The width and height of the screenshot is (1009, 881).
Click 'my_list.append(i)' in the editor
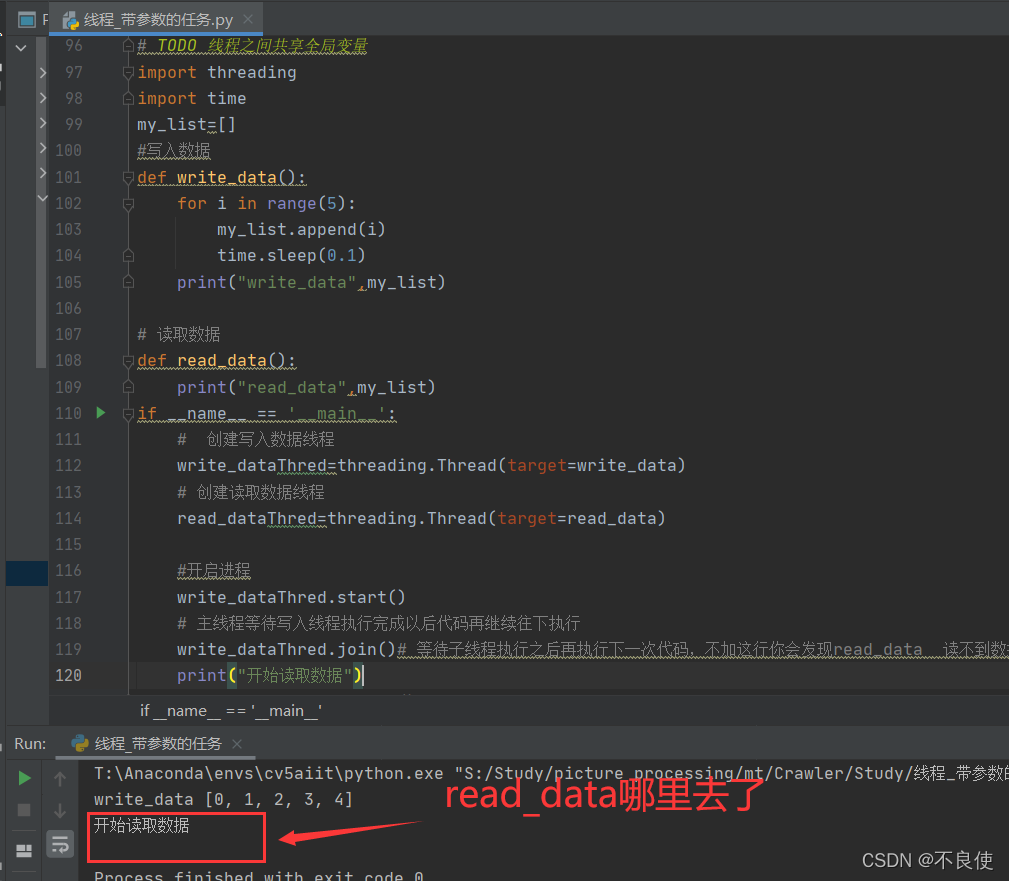[301, 230]
